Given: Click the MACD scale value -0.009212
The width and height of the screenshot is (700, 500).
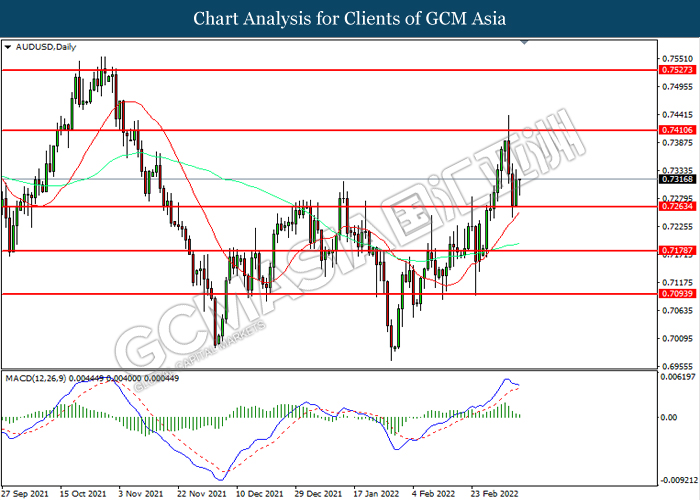Looking at the screenshot, I should tap(678, 481).
